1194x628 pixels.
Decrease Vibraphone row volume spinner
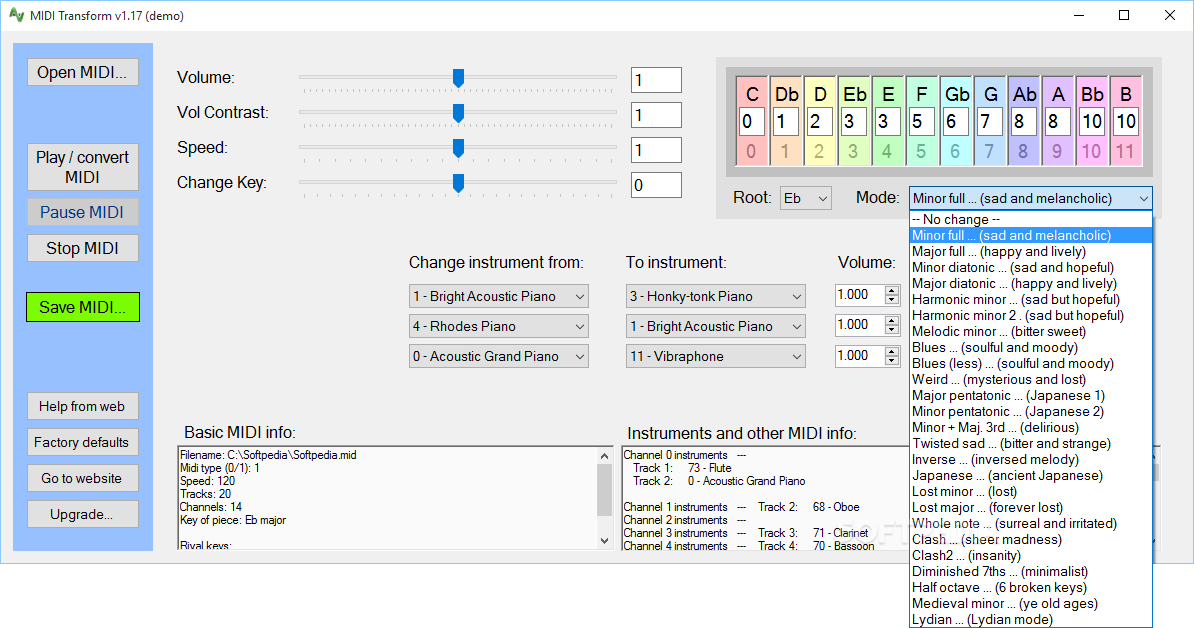coord(892,361)
